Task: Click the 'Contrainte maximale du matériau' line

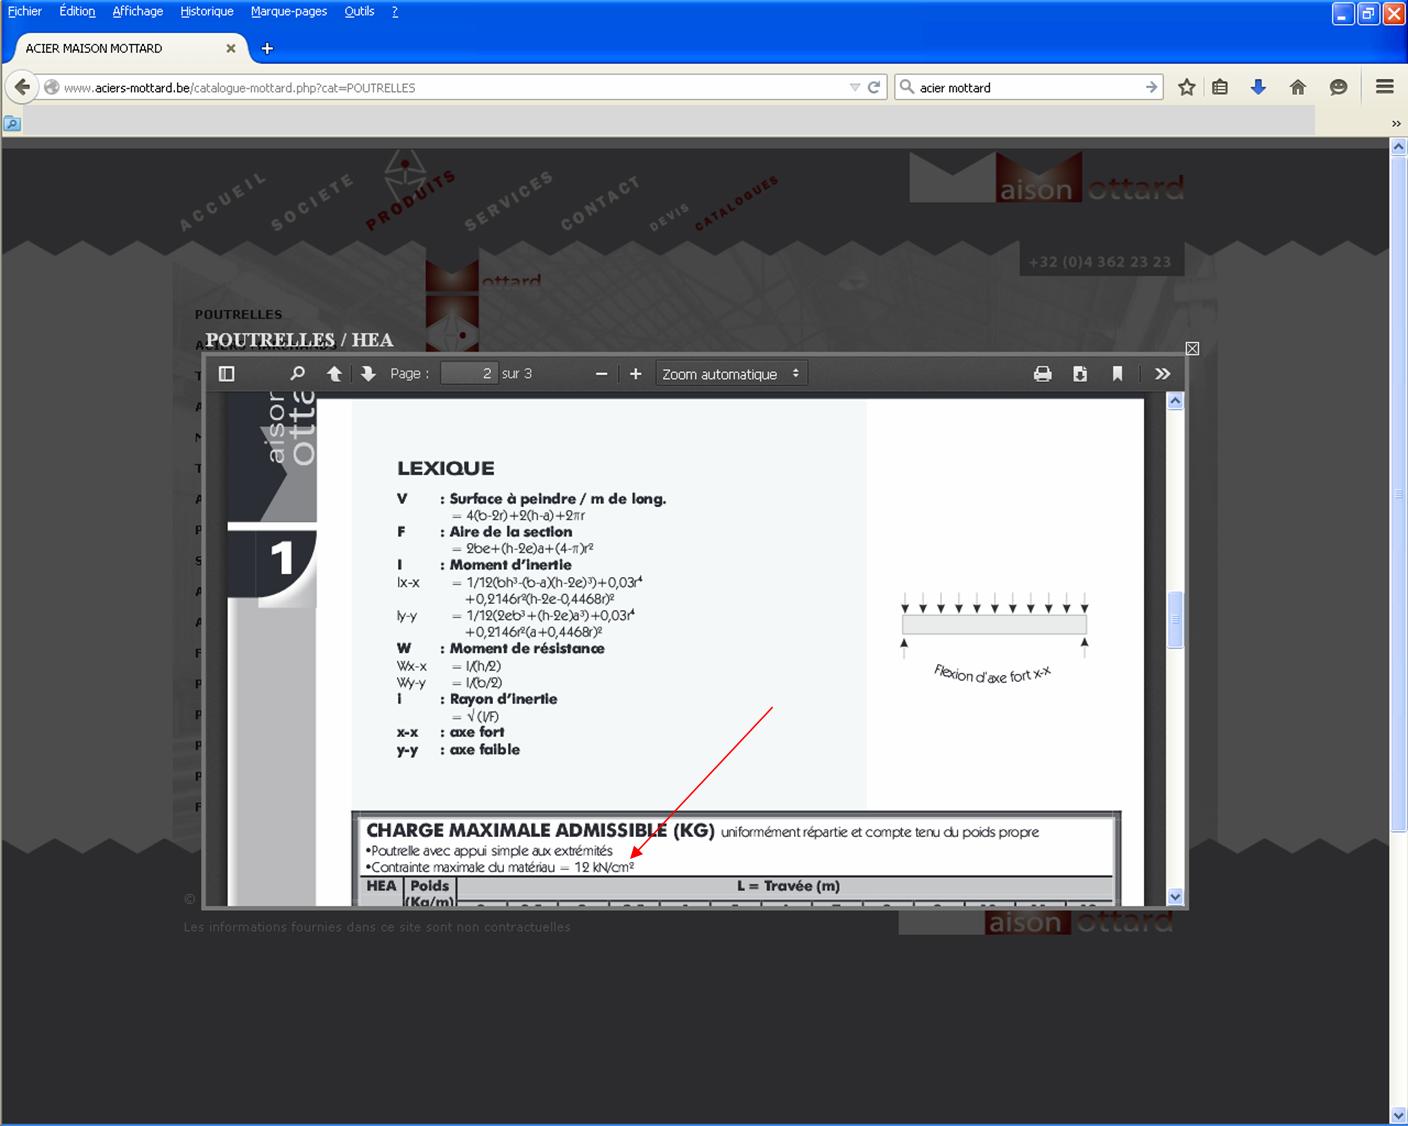Action: (x=500, y=867)
